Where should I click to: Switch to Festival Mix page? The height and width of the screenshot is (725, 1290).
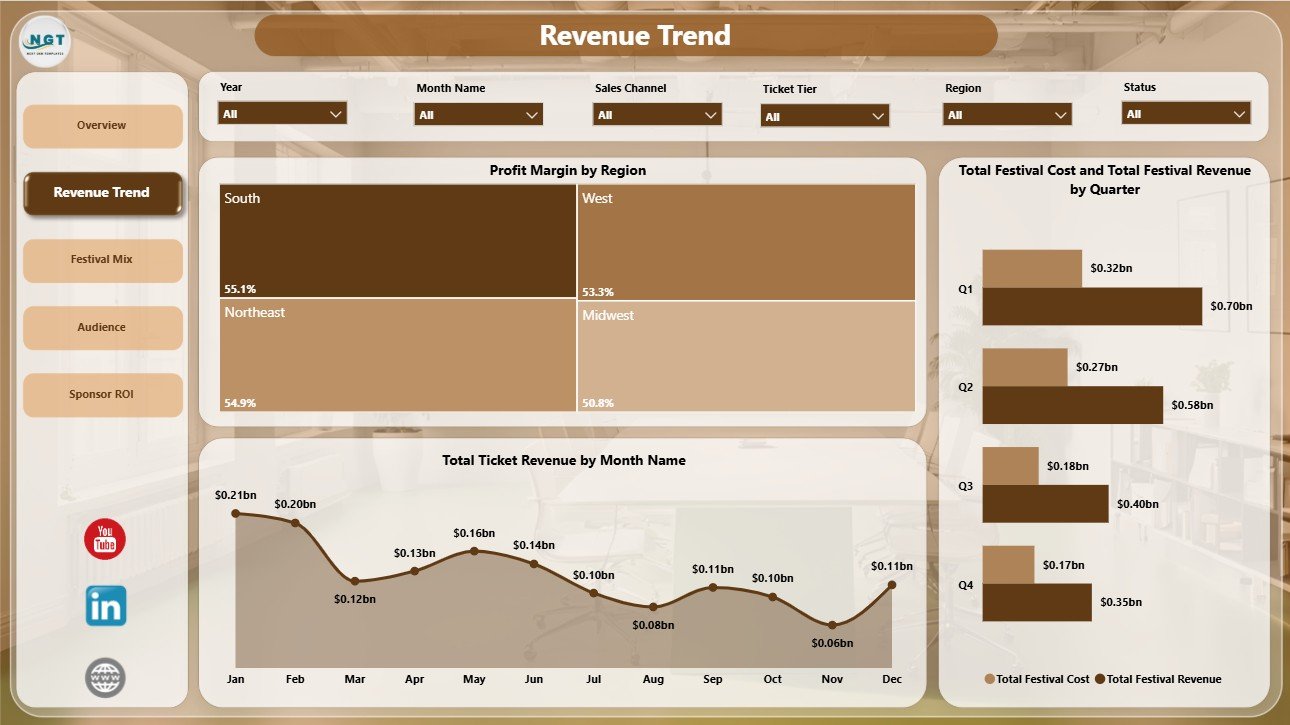tap(102, 260)
